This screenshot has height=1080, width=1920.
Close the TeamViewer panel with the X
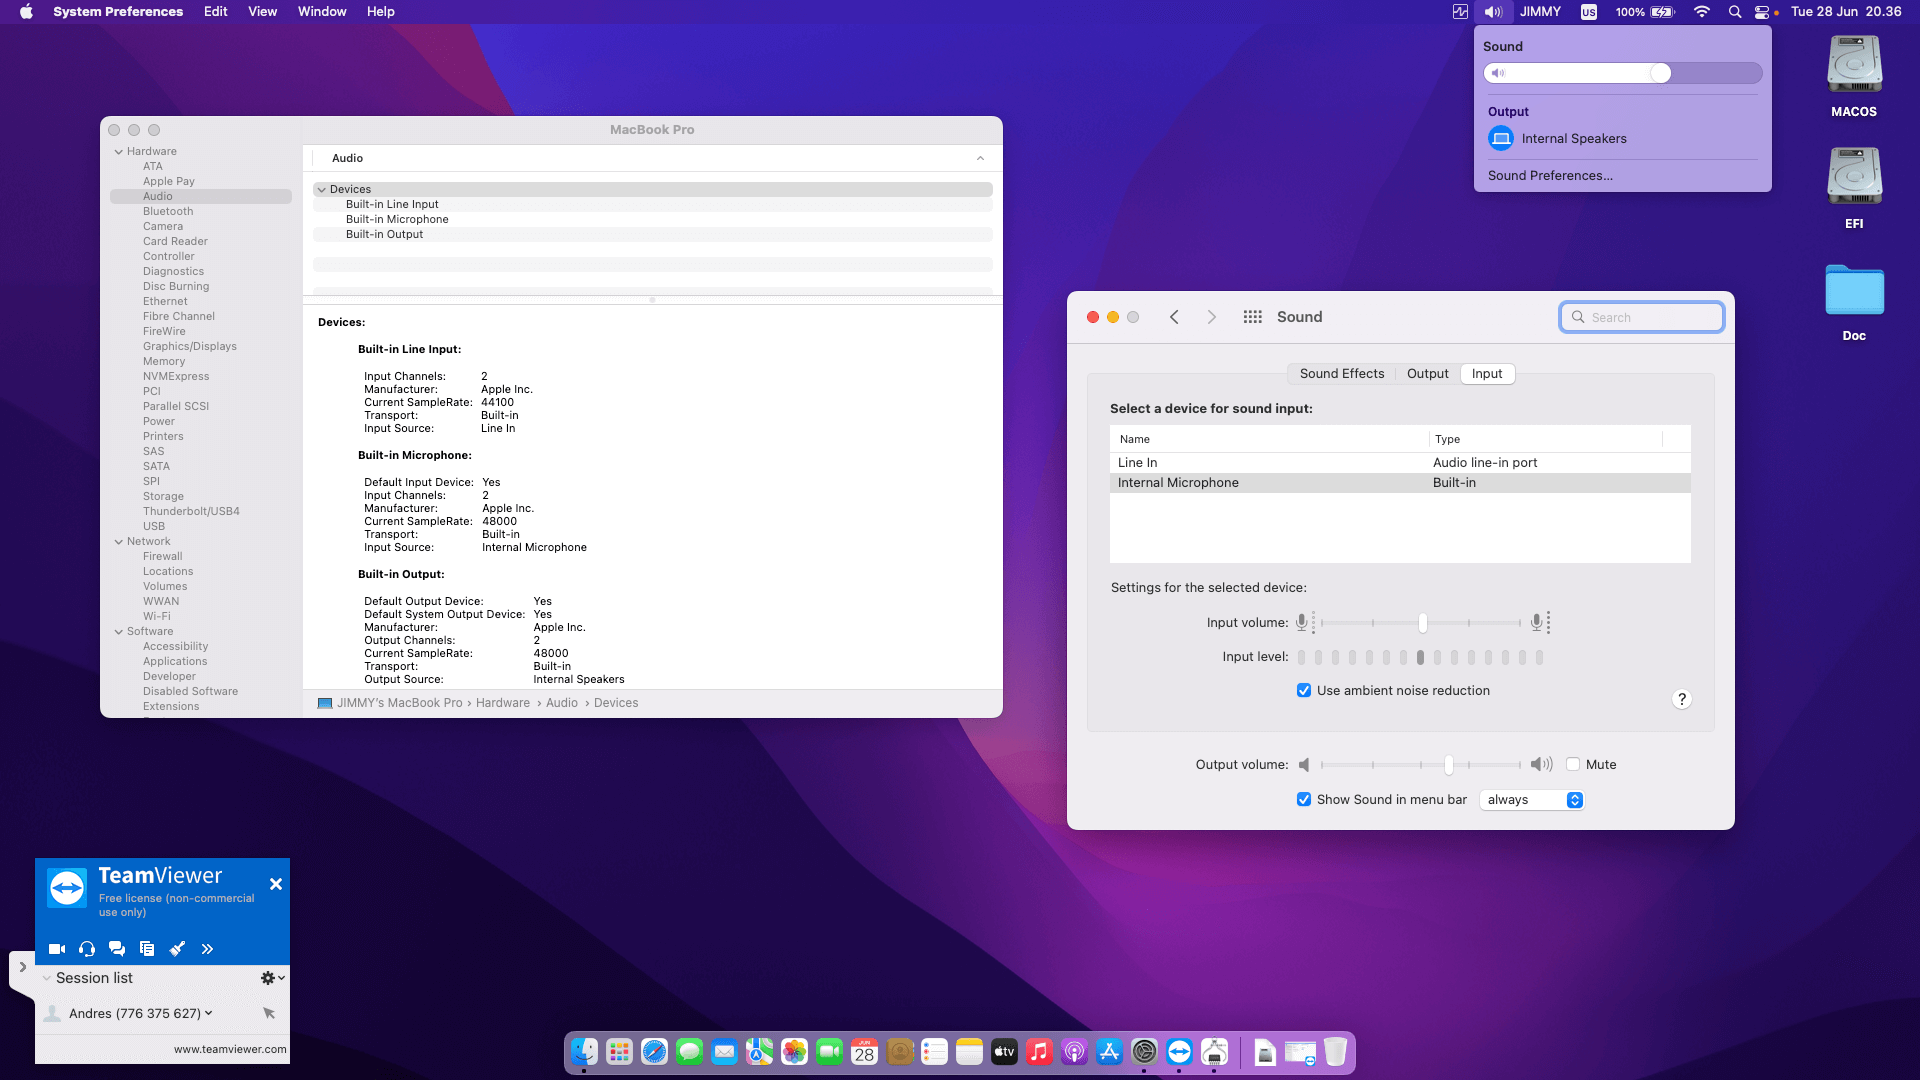pos(276,884)
